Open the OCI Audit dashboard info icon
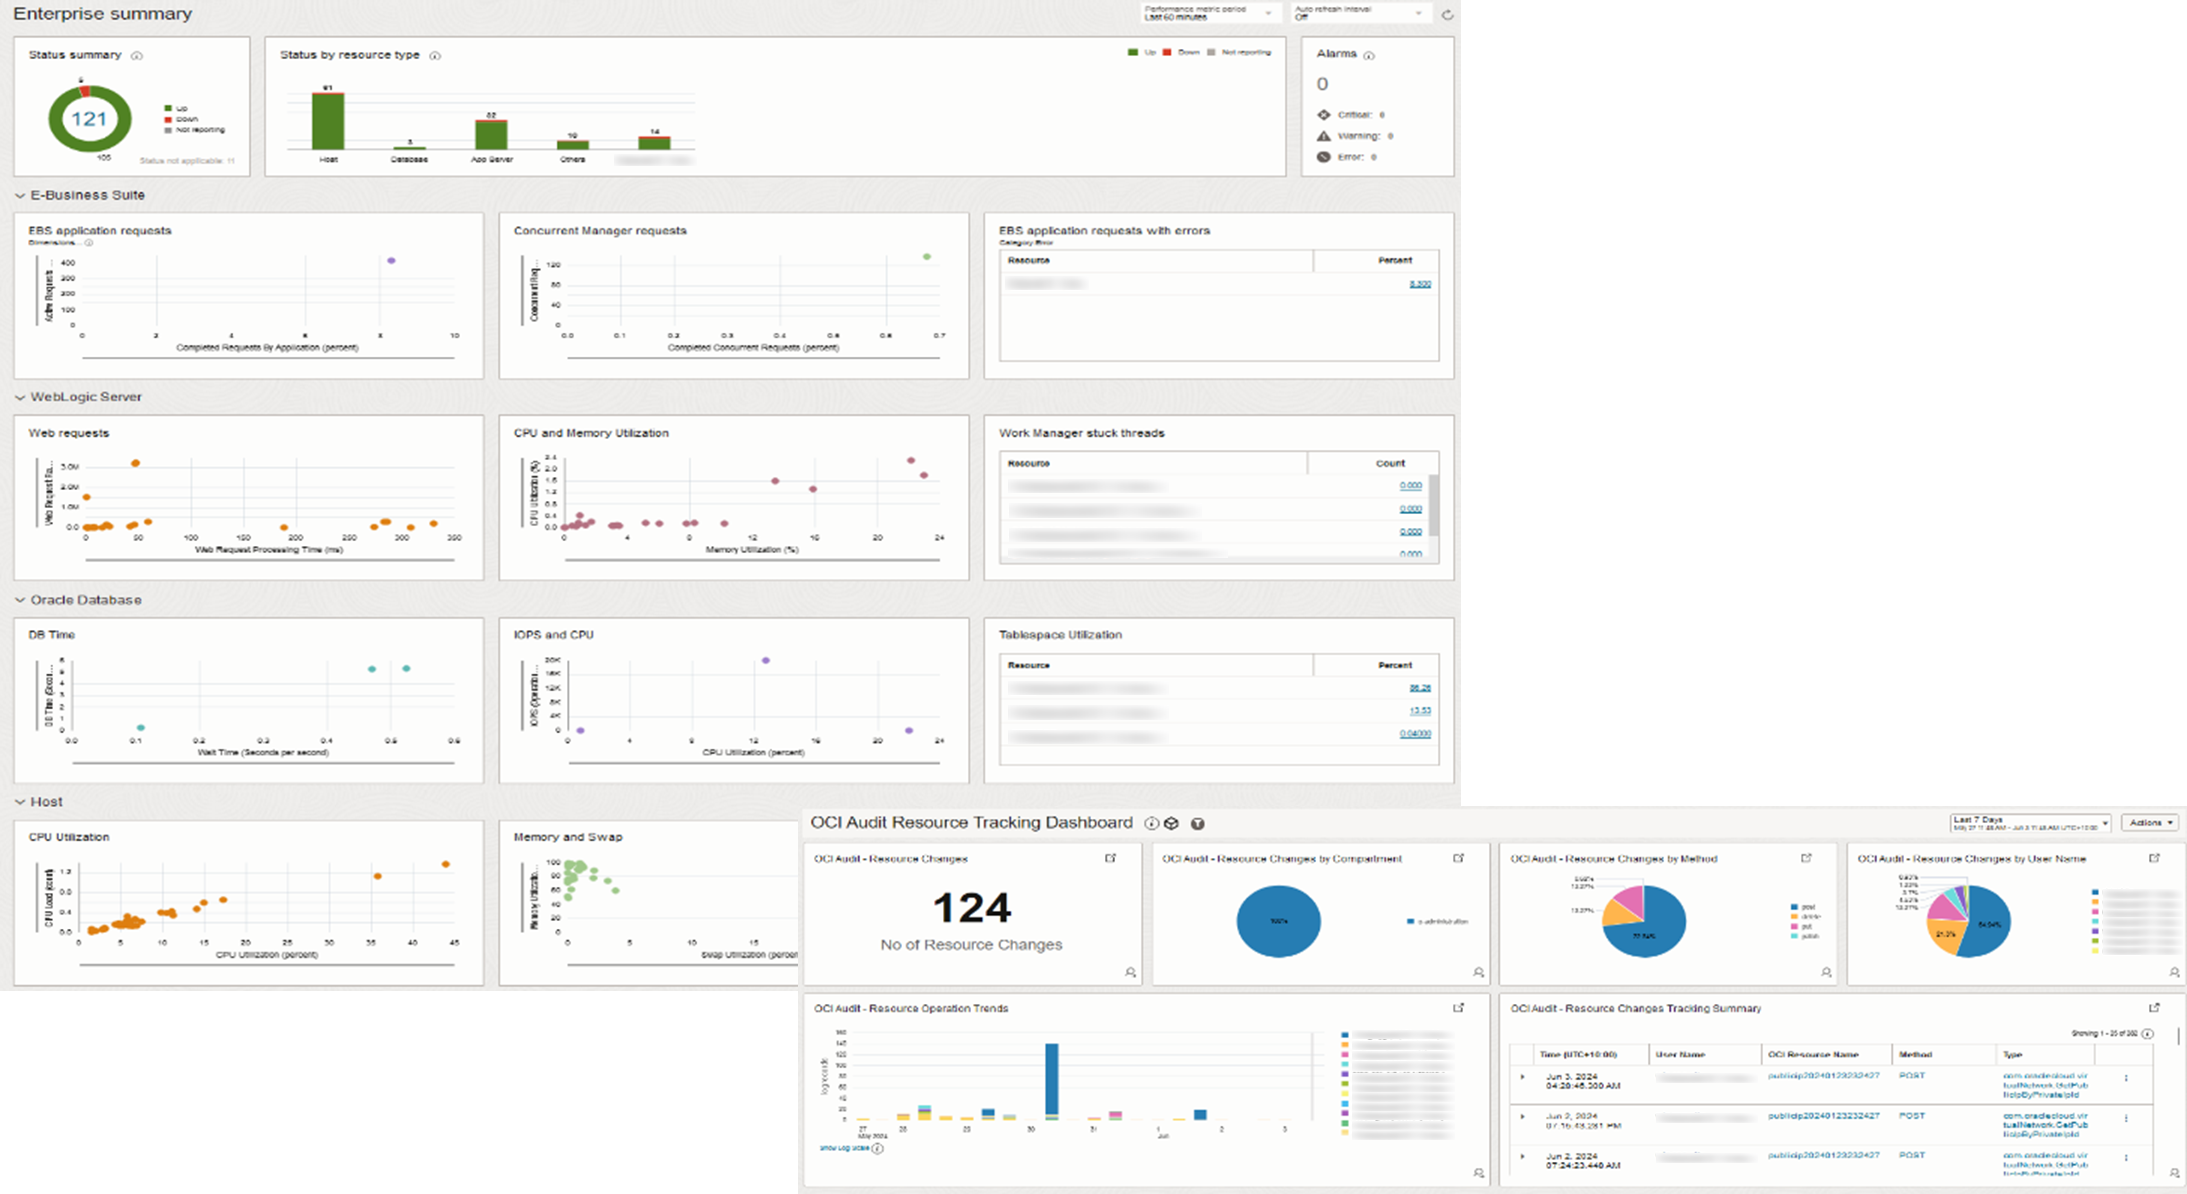 click(x=1151, y=822)
